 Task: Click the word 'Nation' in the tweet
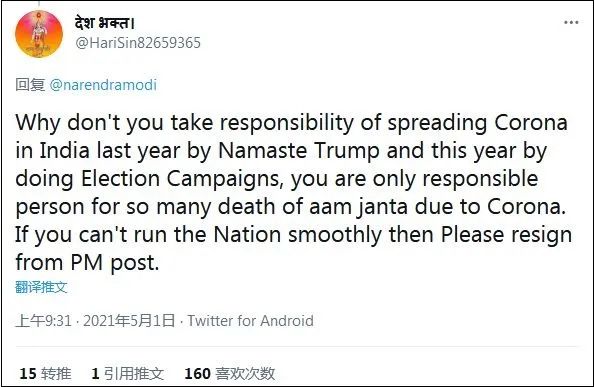pos(247,235)
